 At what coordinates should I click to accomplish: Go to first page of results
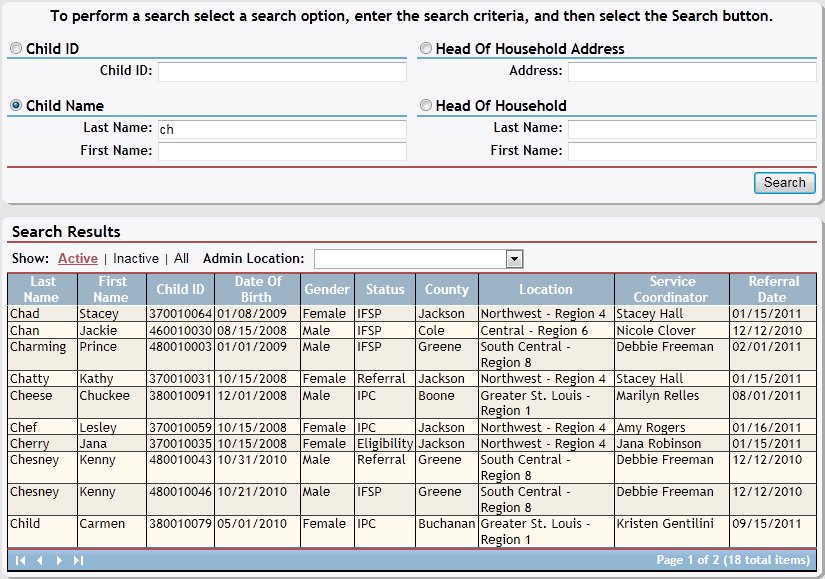point(20,560)
